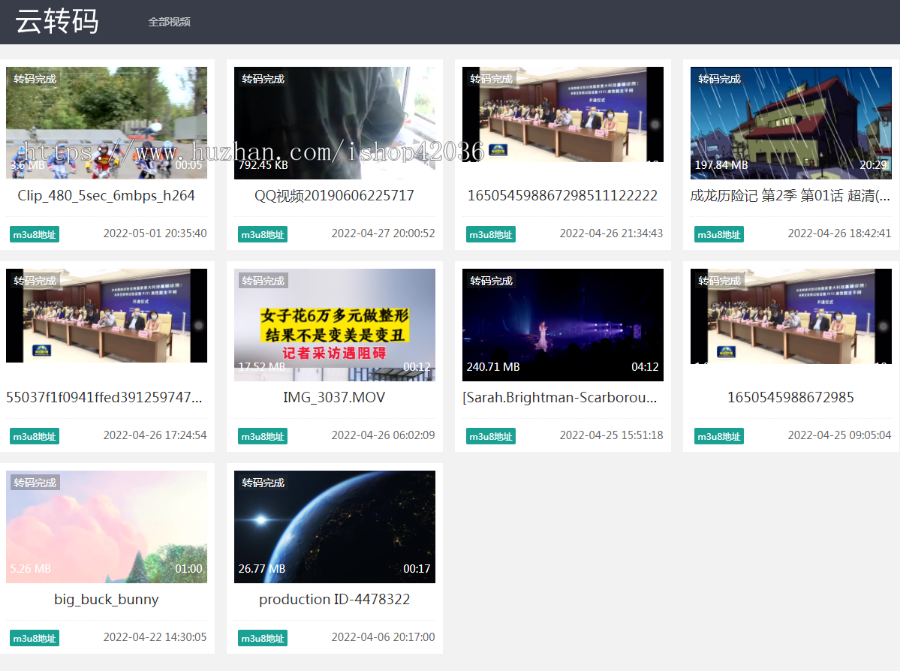Click the Clip_480_5sec_6mbps_h264 title
This screenshot has width=900, height=671.
[x=106, y=196]
